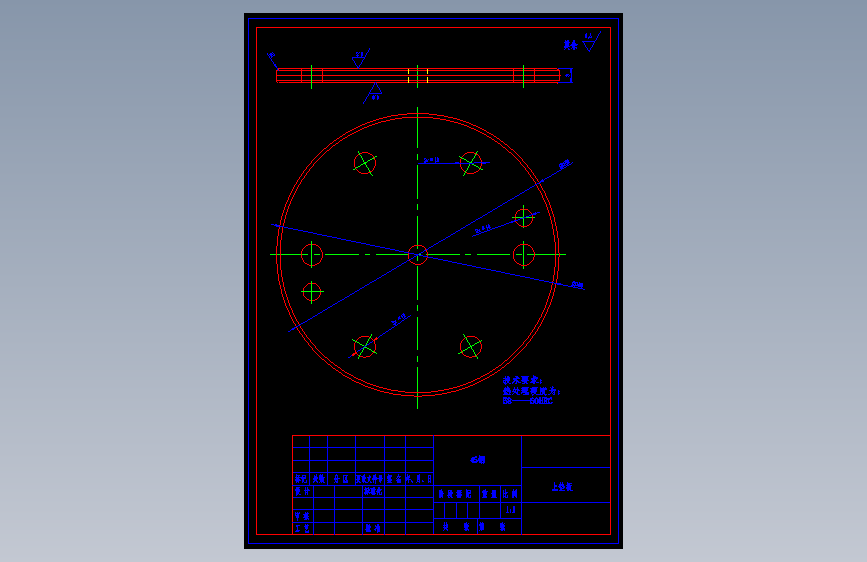The image size is (867, 562).
Task: Click the 工艺 row label
Action: 302,528
